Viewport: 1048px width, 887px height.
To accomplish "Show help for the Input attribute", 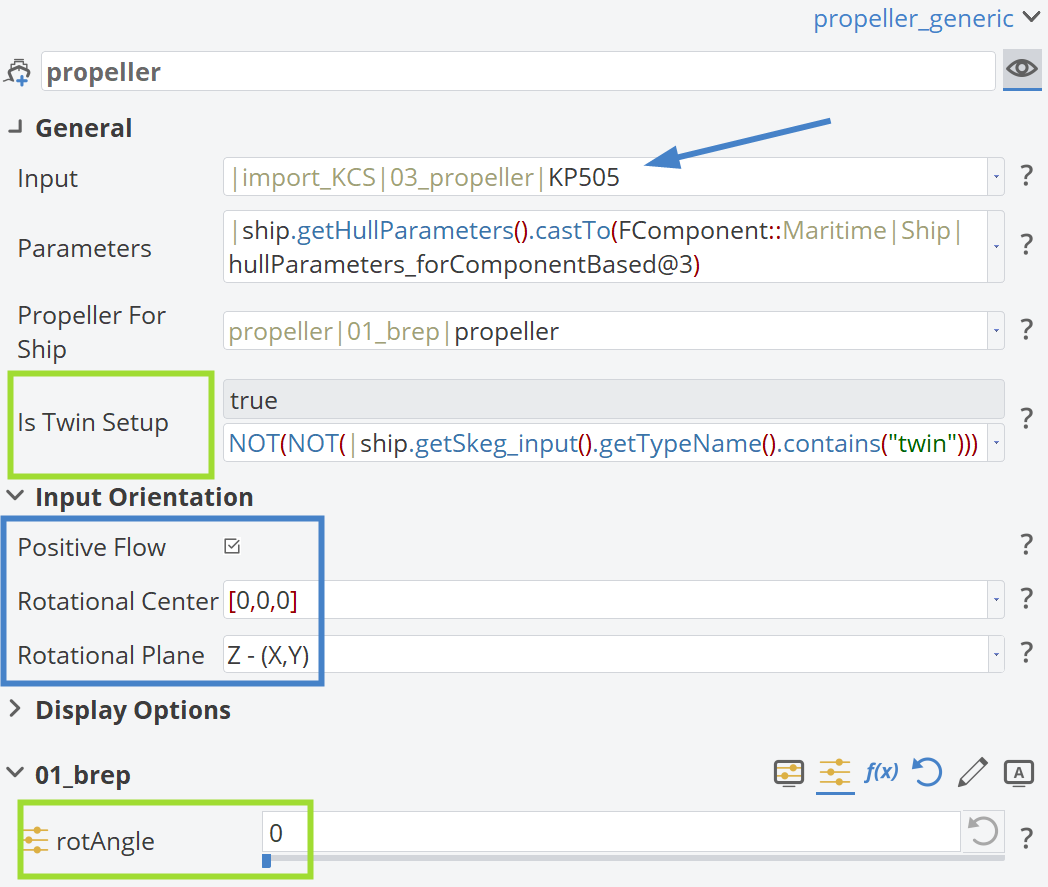I will (x=1027, y=176).
